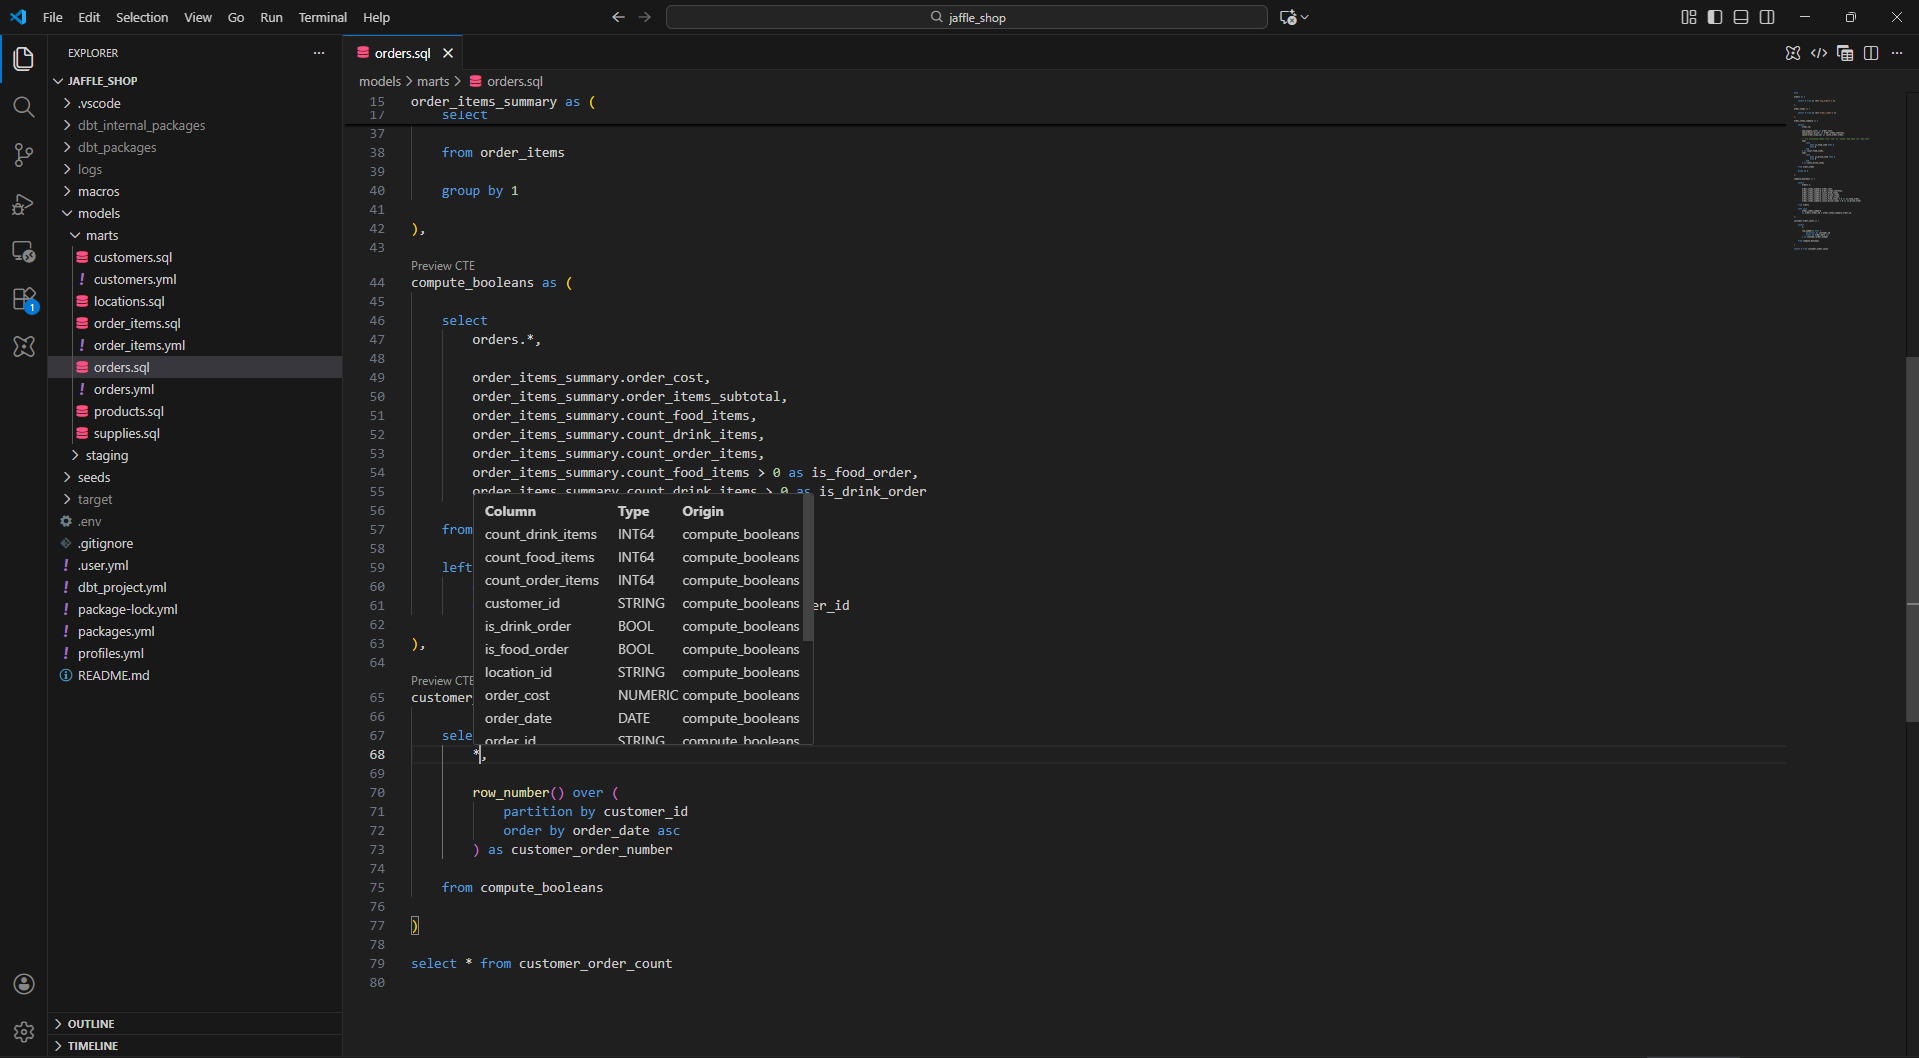This screenshot has height=1058, width=1919.
Task: Open the Terminal menu
Action: coord(322,17)
